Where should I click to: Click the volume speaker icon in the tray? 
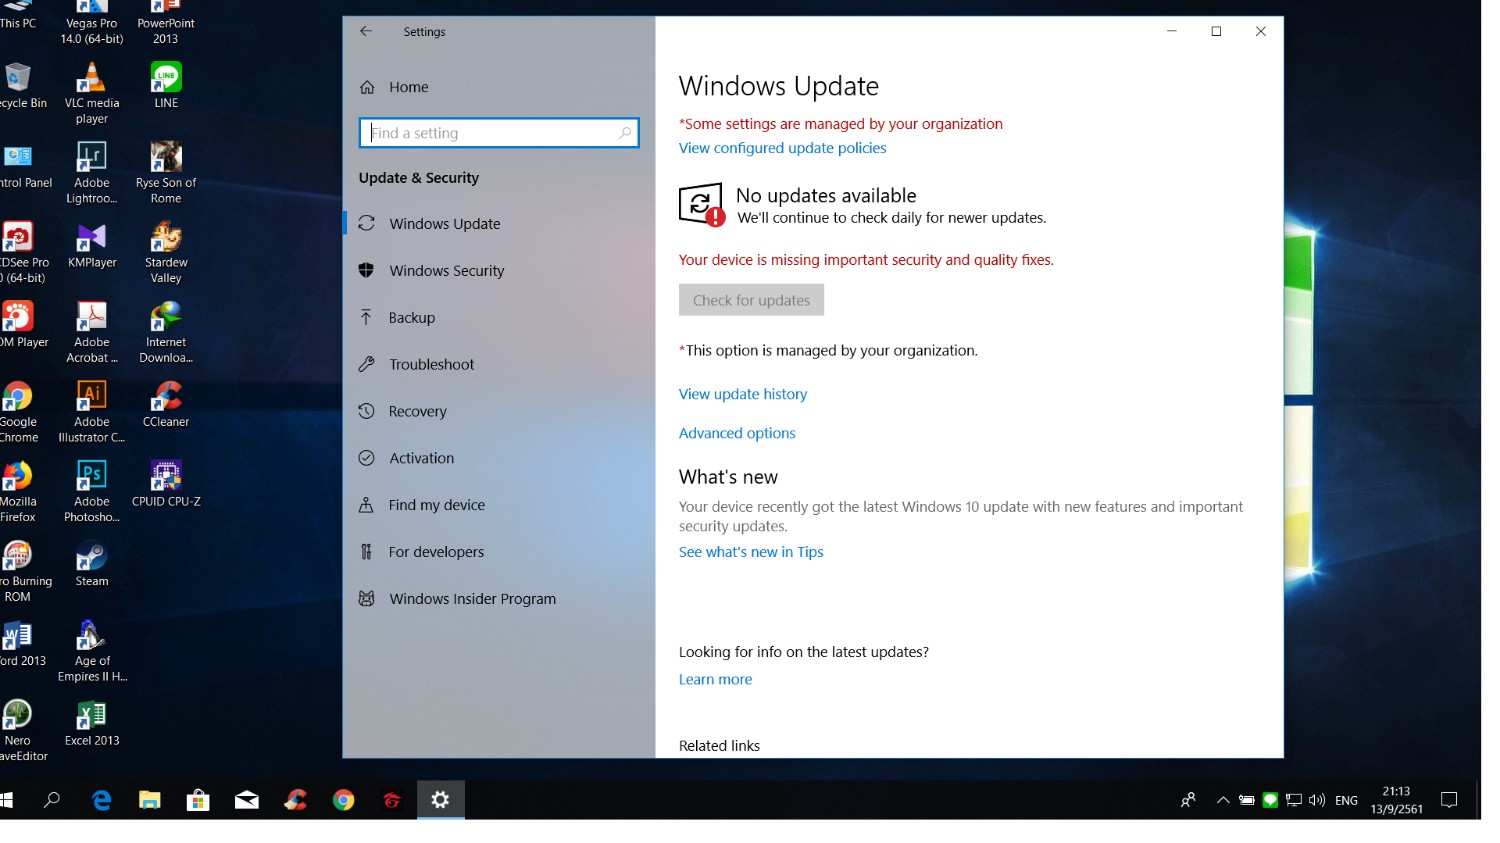1317,800
